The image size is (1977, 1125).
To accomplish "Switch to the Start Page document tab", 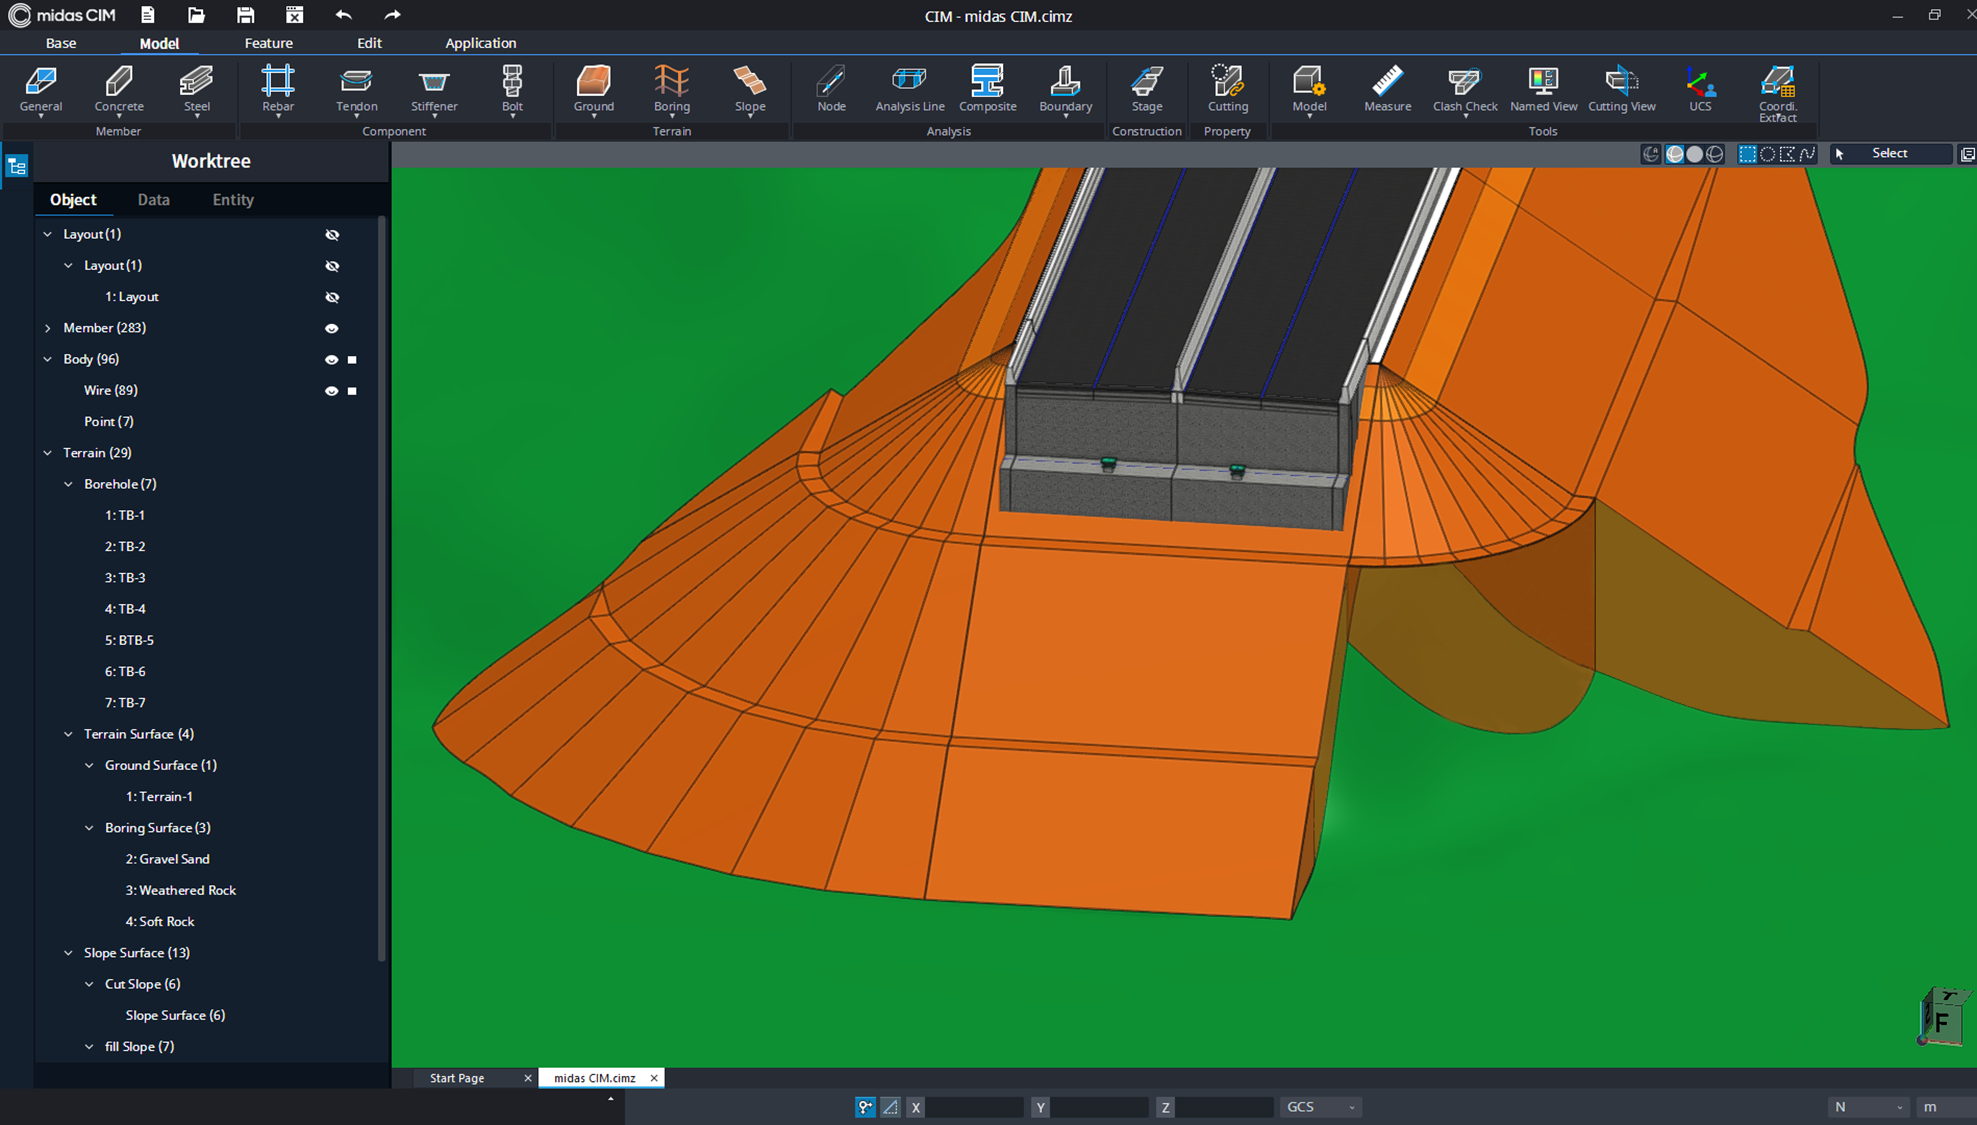I will (457, 1078).
